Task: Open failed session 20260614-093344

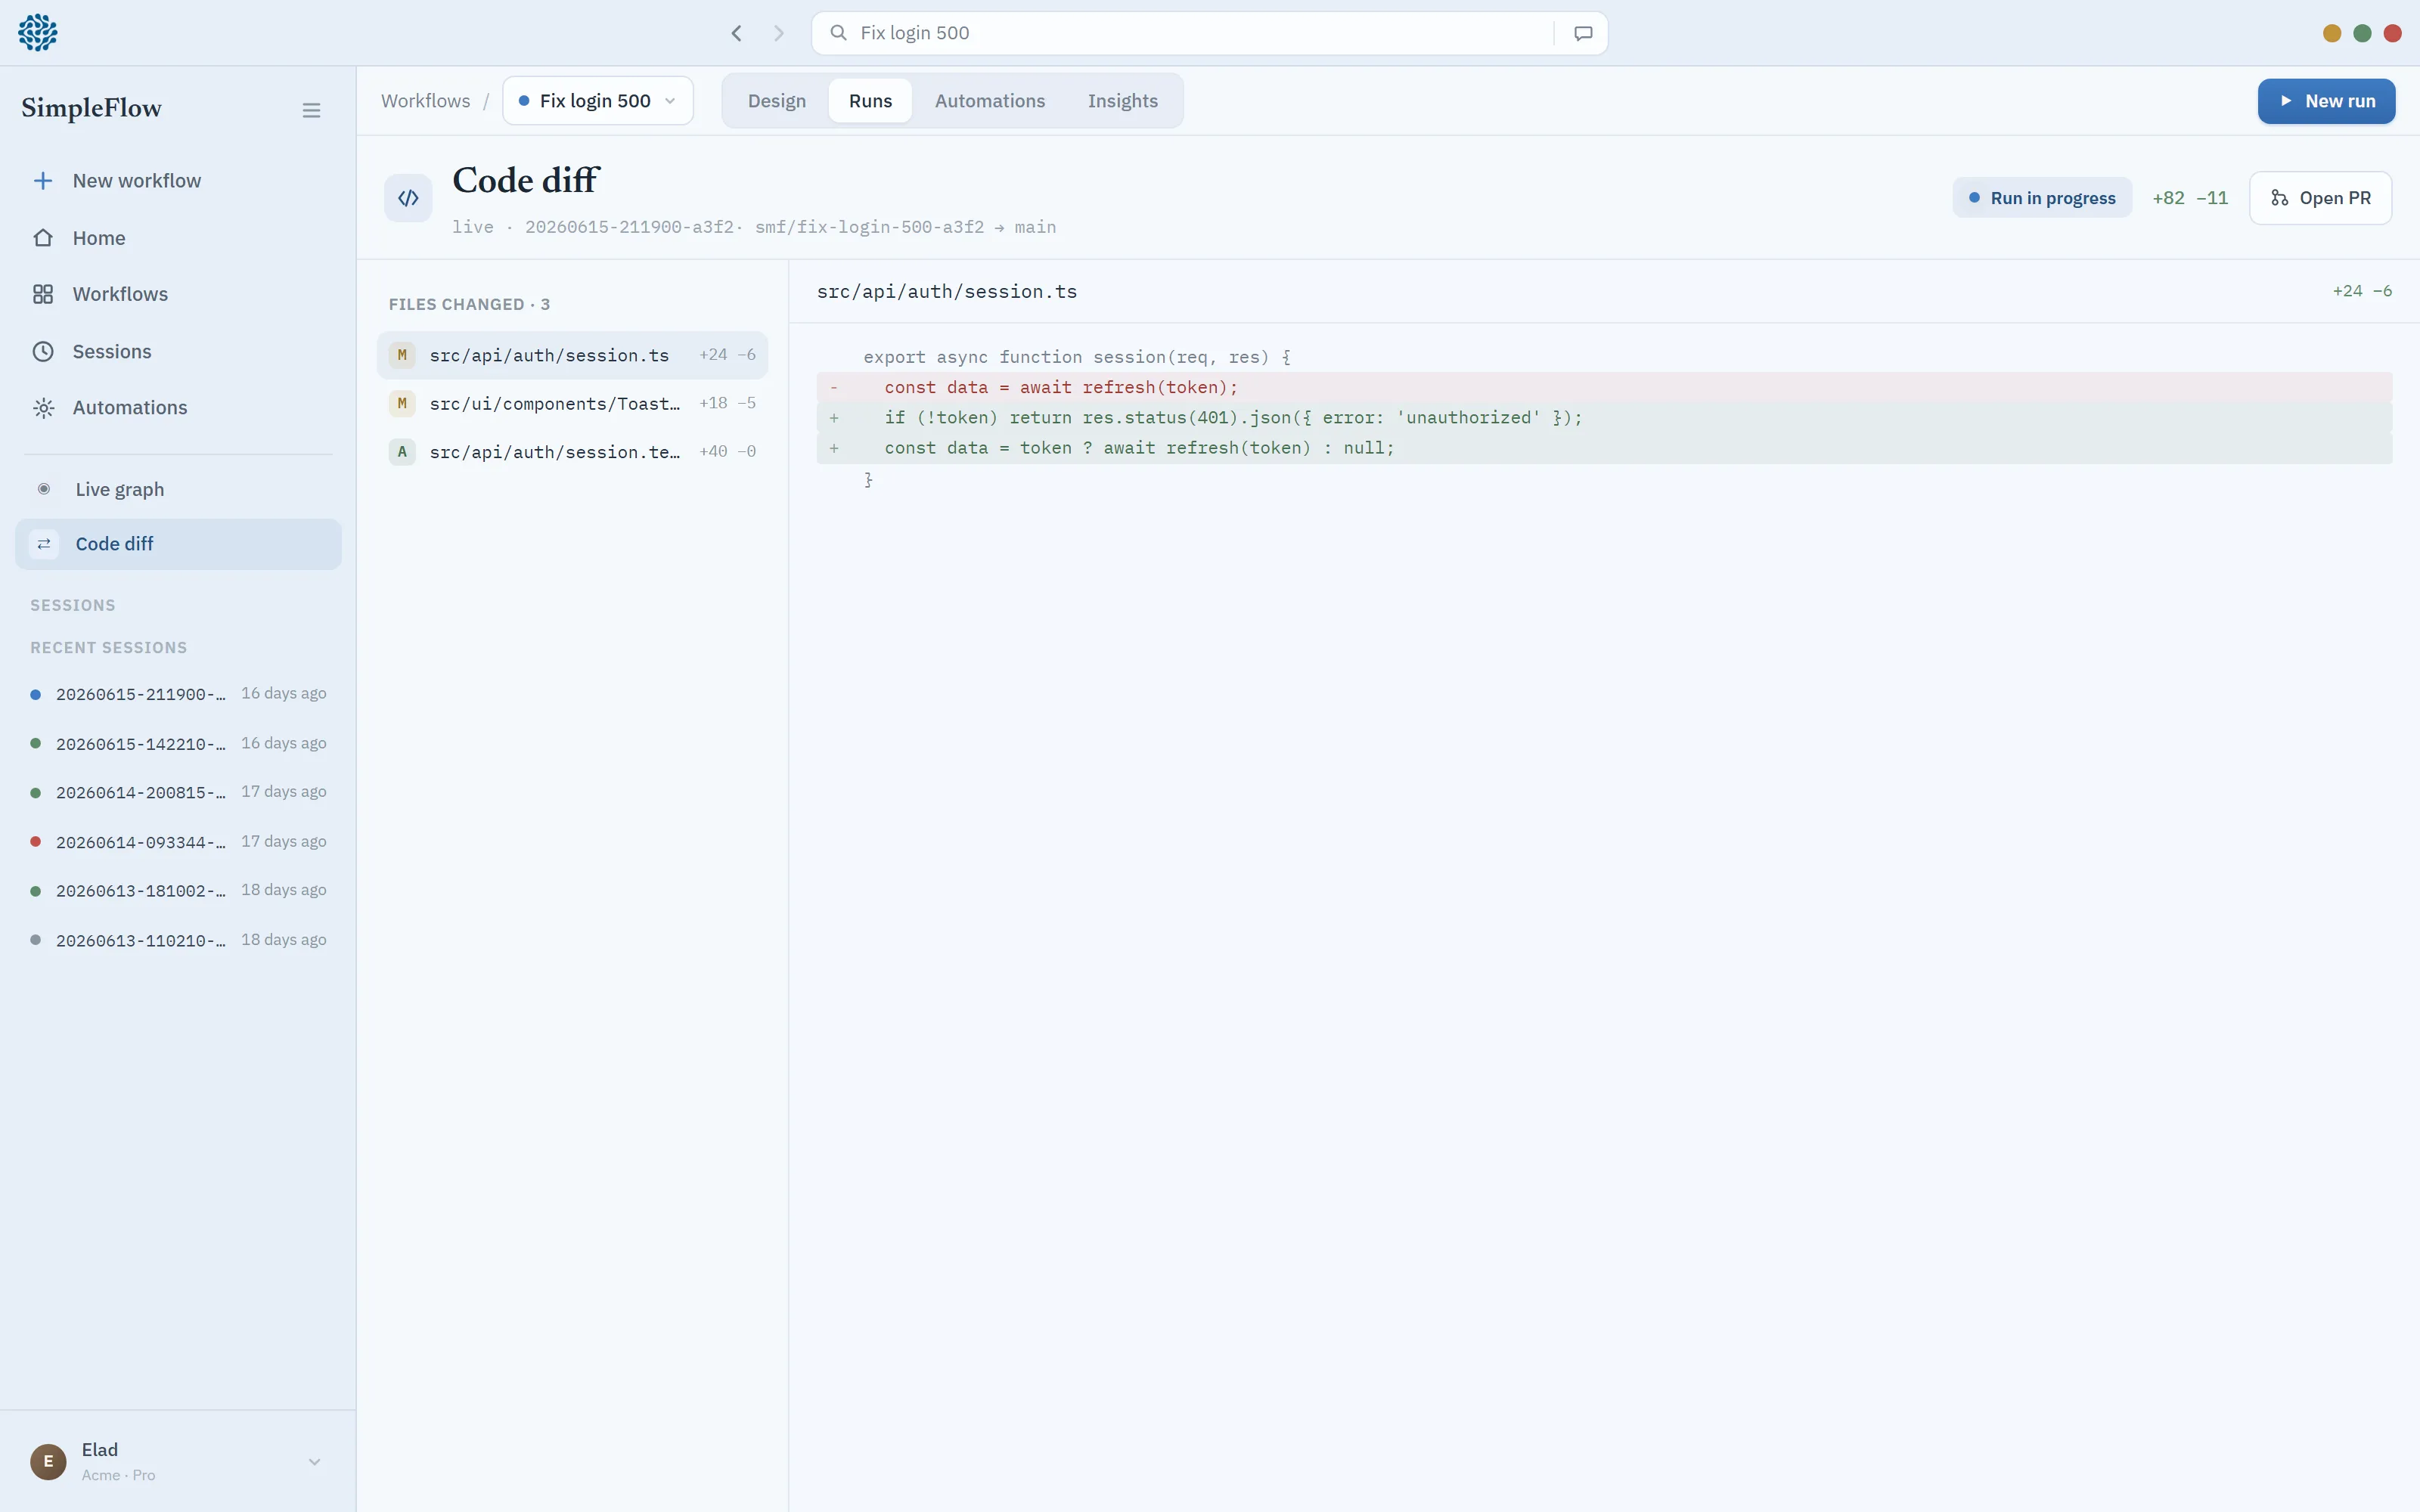Action: [x=178, y=842]
